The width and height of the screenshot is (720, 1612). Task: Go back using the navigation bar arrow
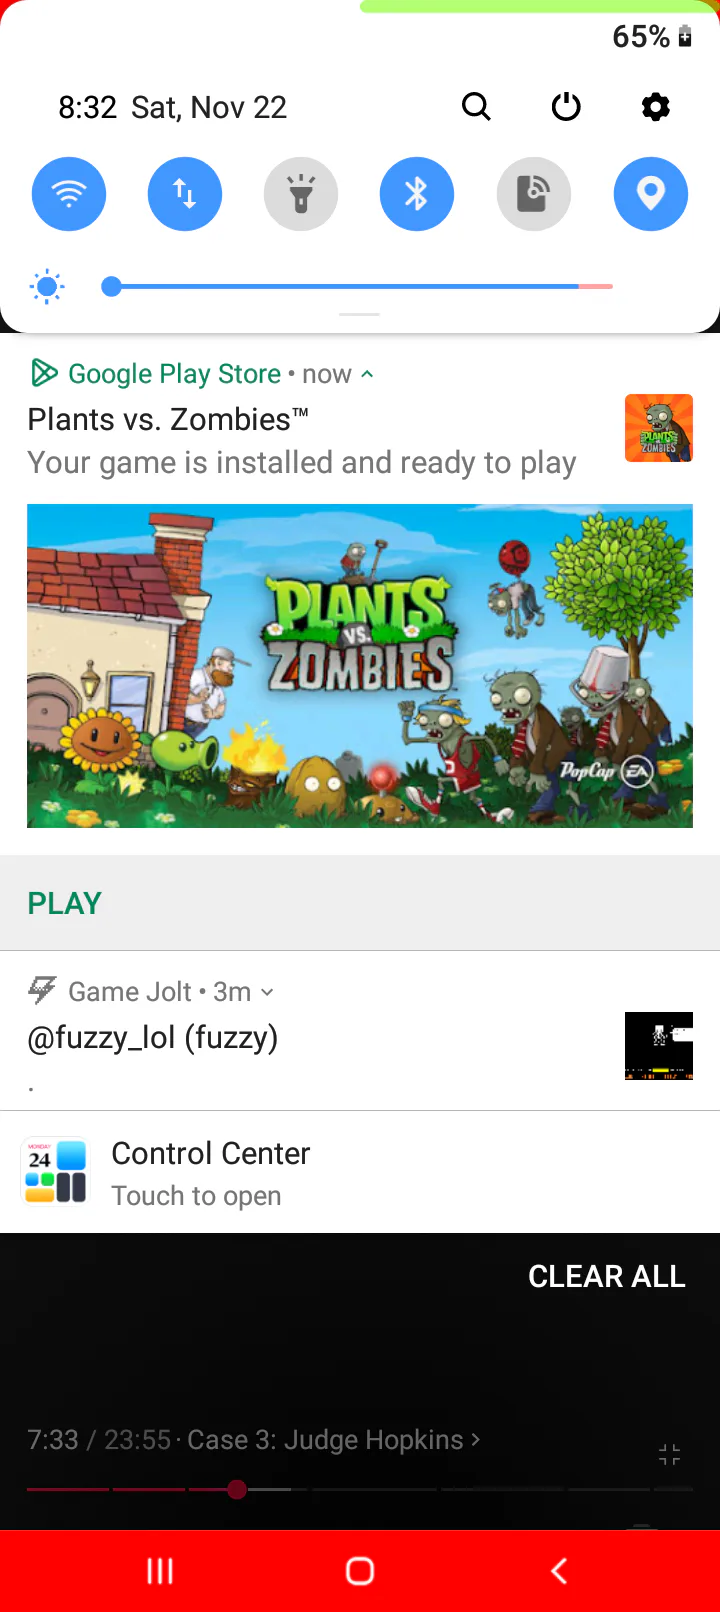[x=559, y=1571]
